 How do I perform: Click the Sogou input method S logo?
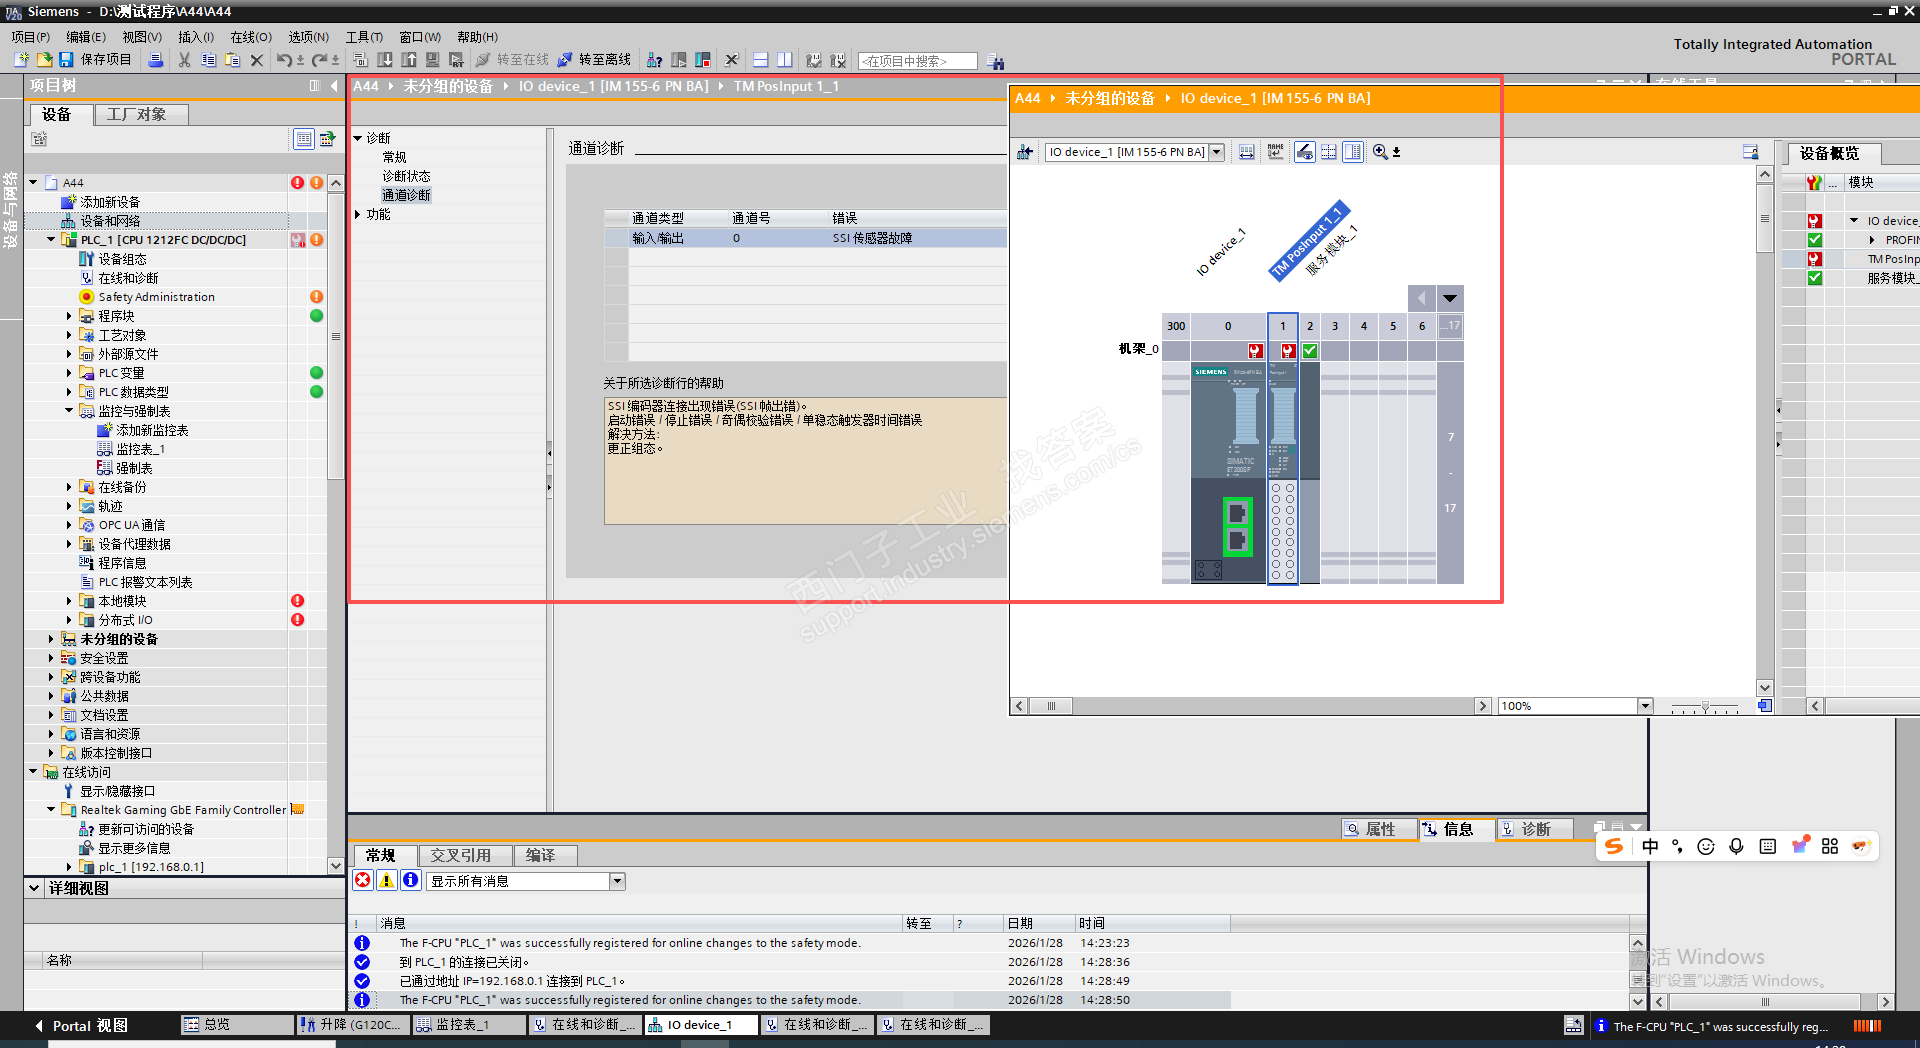tap(1613, 846)
